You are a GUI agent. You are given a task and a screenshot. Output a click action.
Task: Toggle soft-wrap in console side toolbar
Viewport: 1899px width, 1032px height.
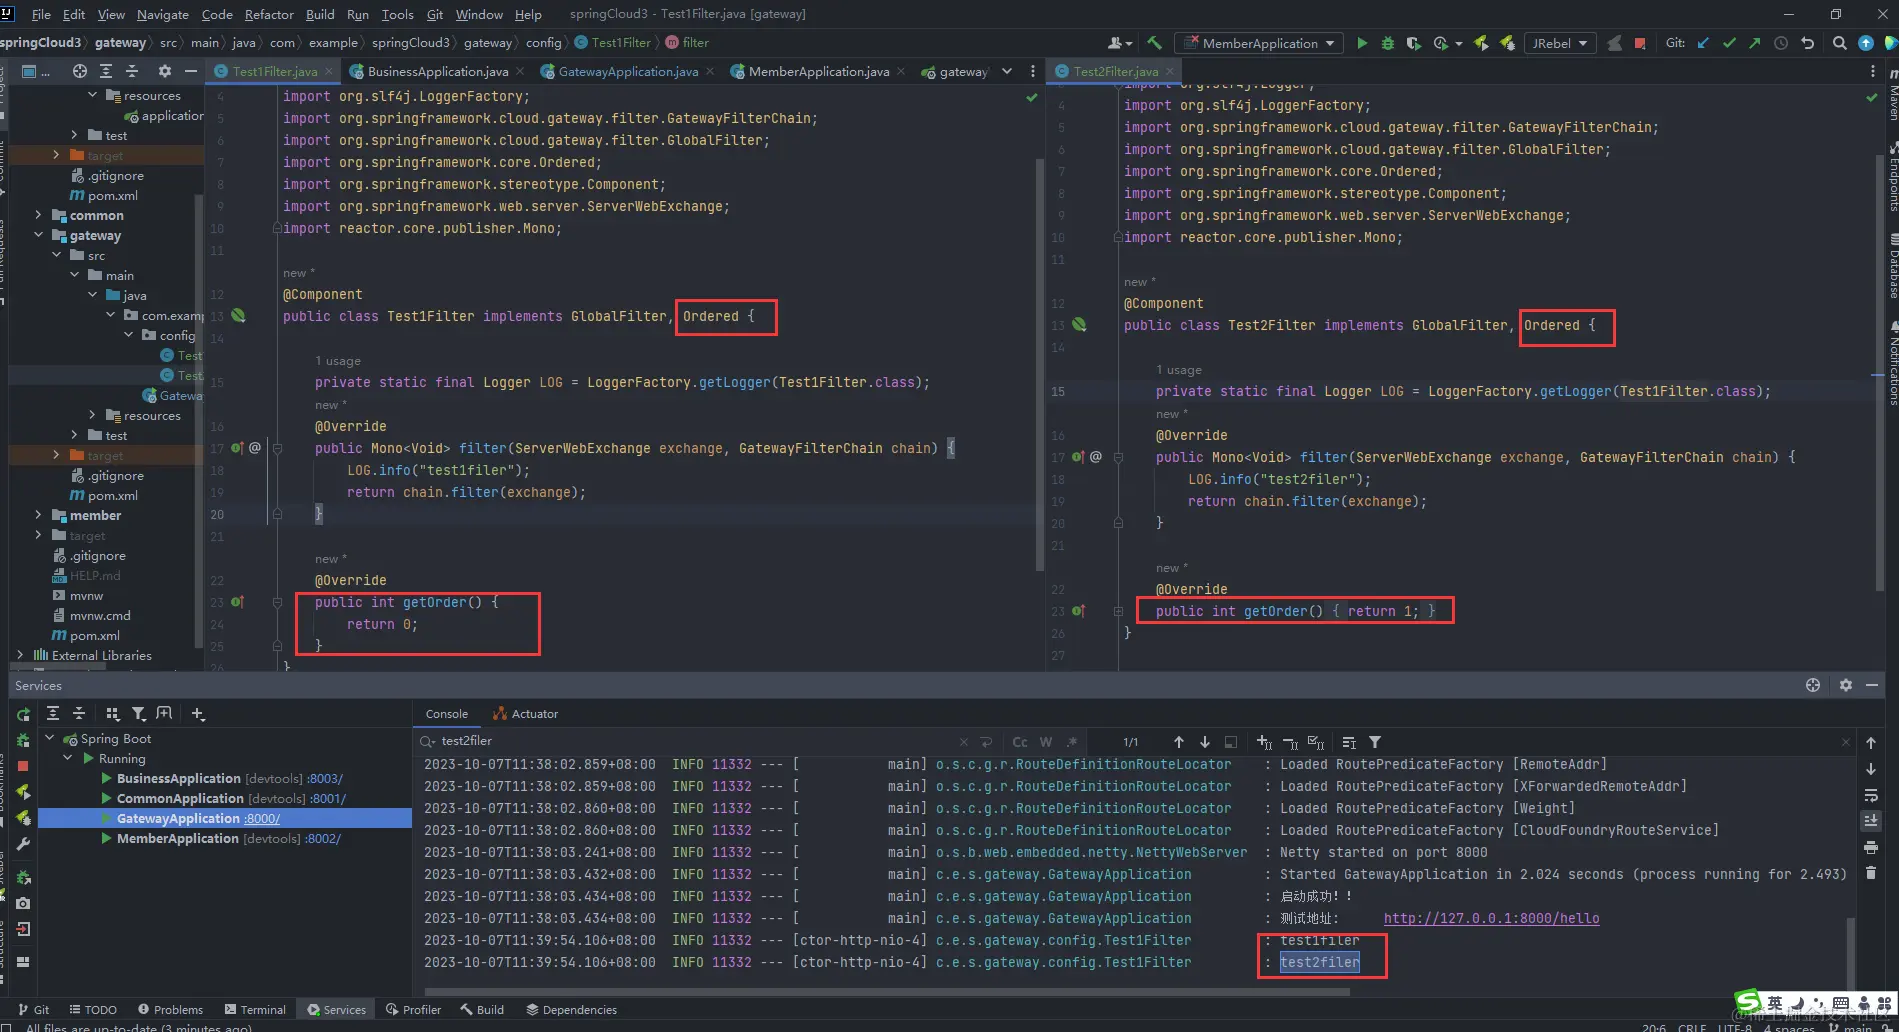coord(1871,795)
